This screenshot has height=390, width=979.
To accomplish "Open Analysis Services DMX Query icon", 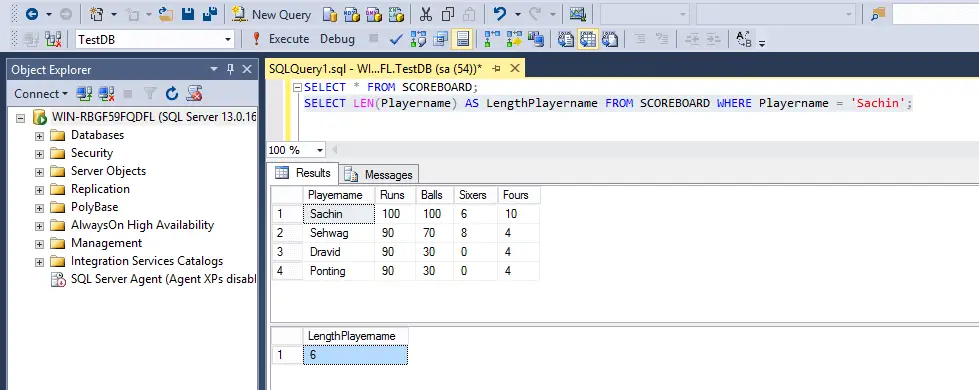I will (x=373, y=14).
